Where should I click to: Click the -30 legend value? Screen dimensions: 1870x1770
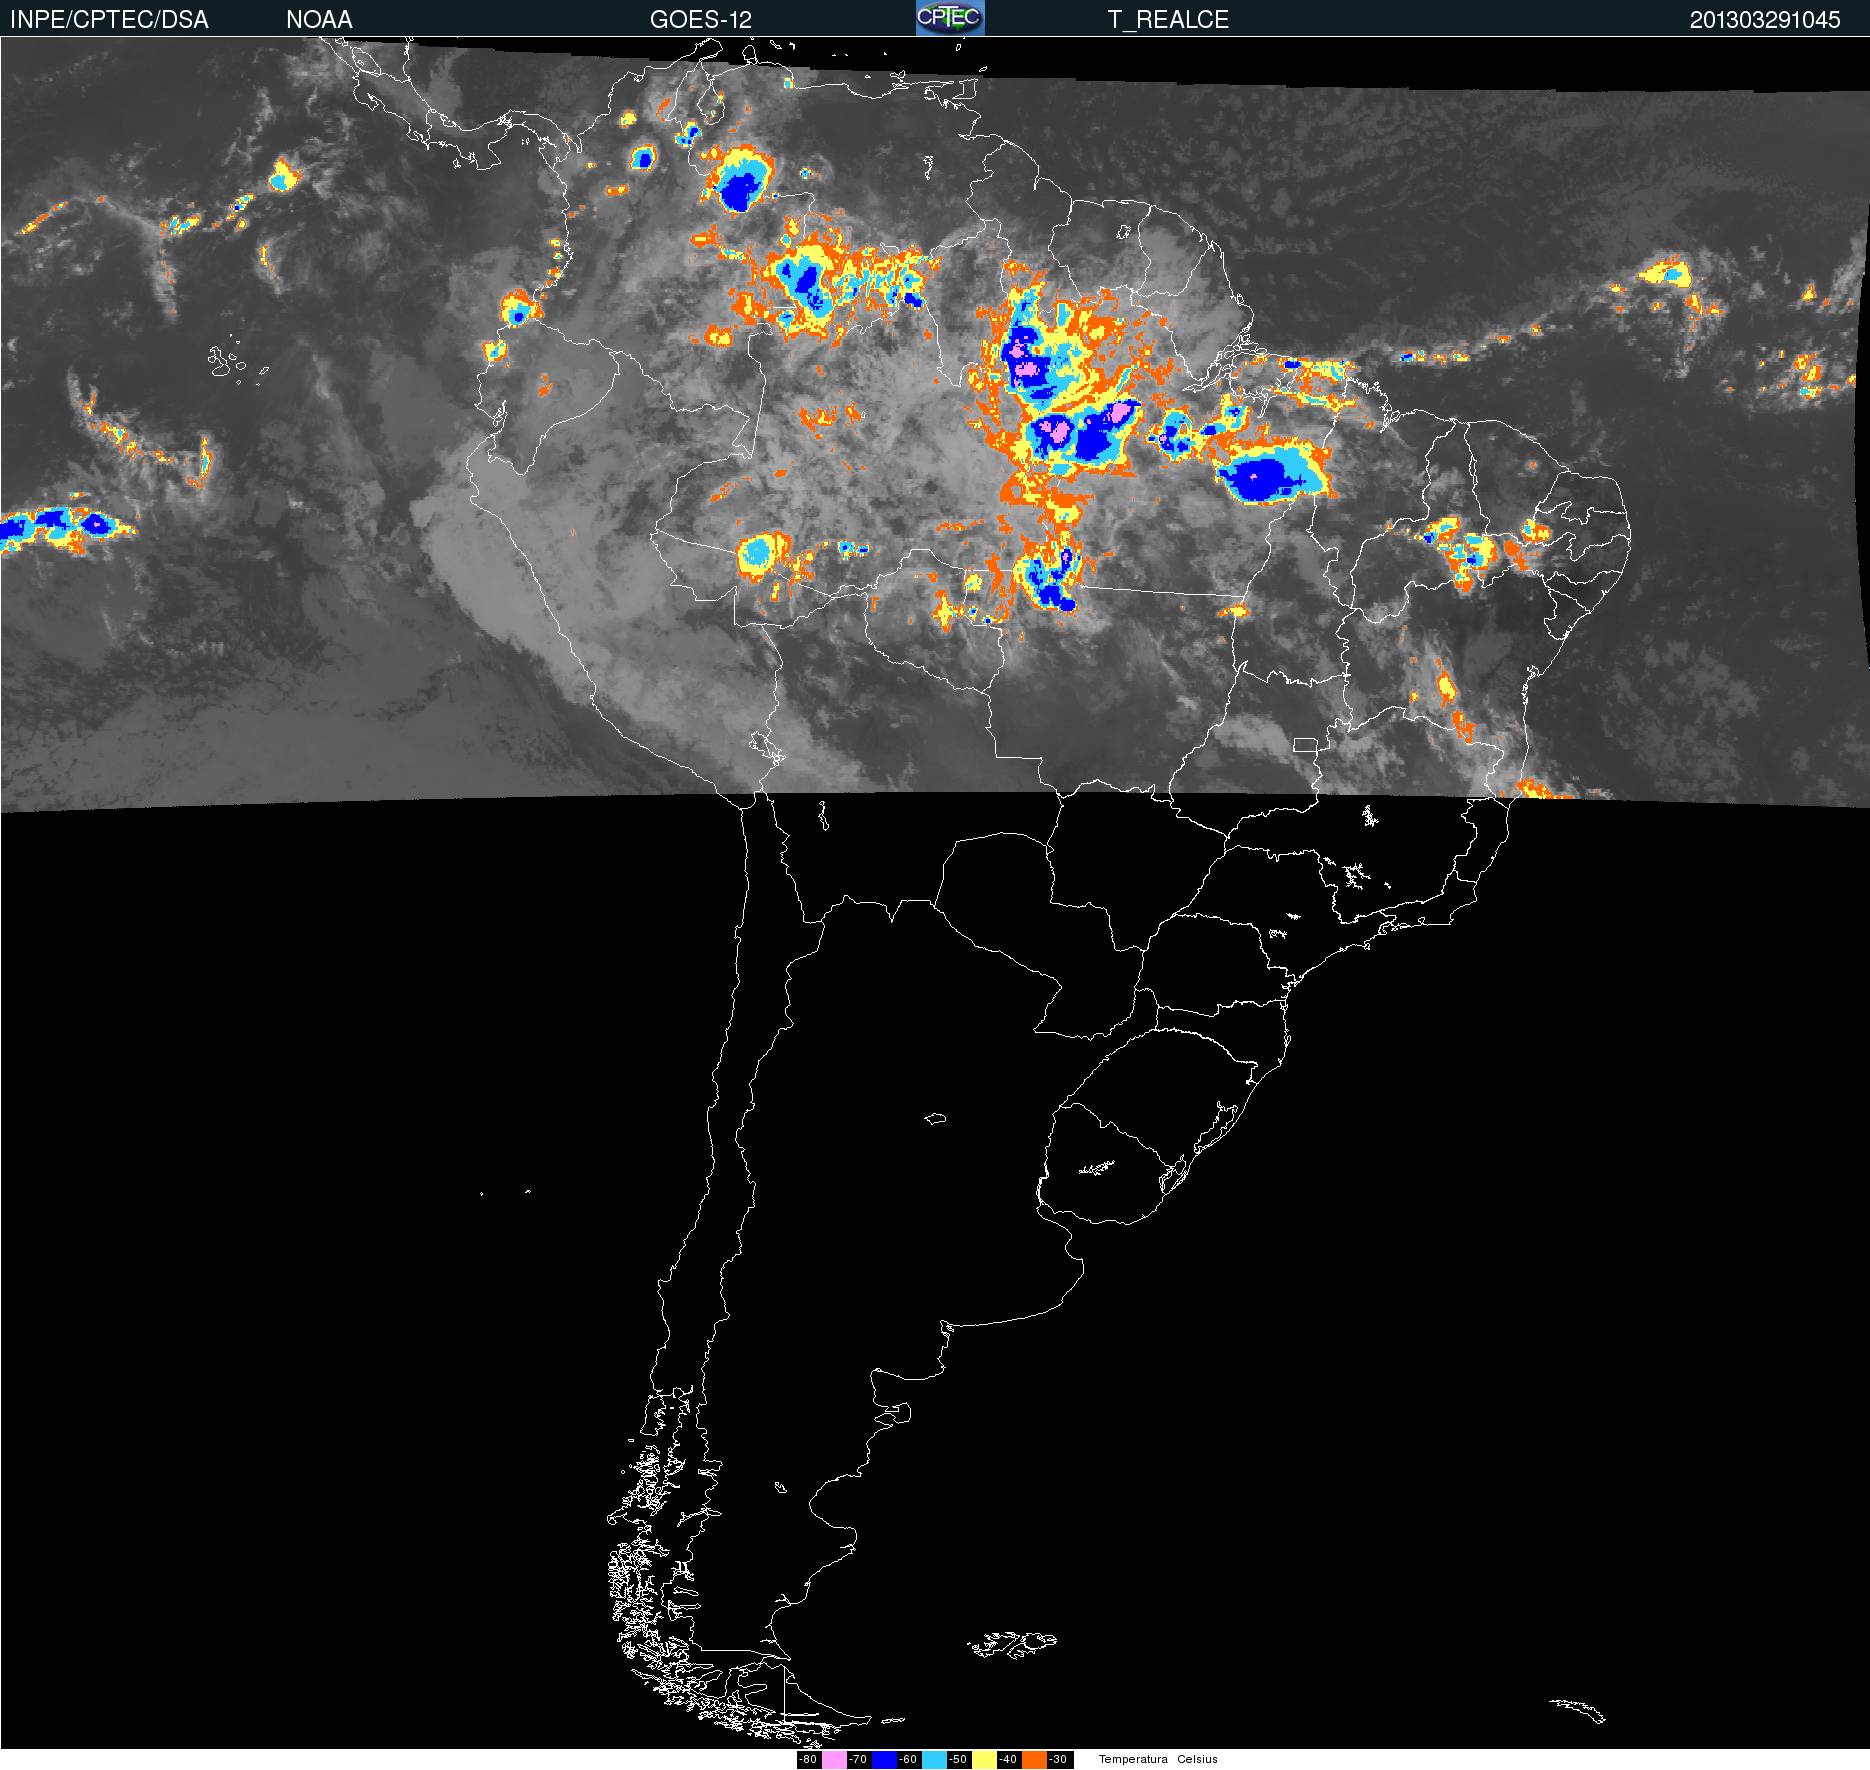[x=1058, y=1760]
